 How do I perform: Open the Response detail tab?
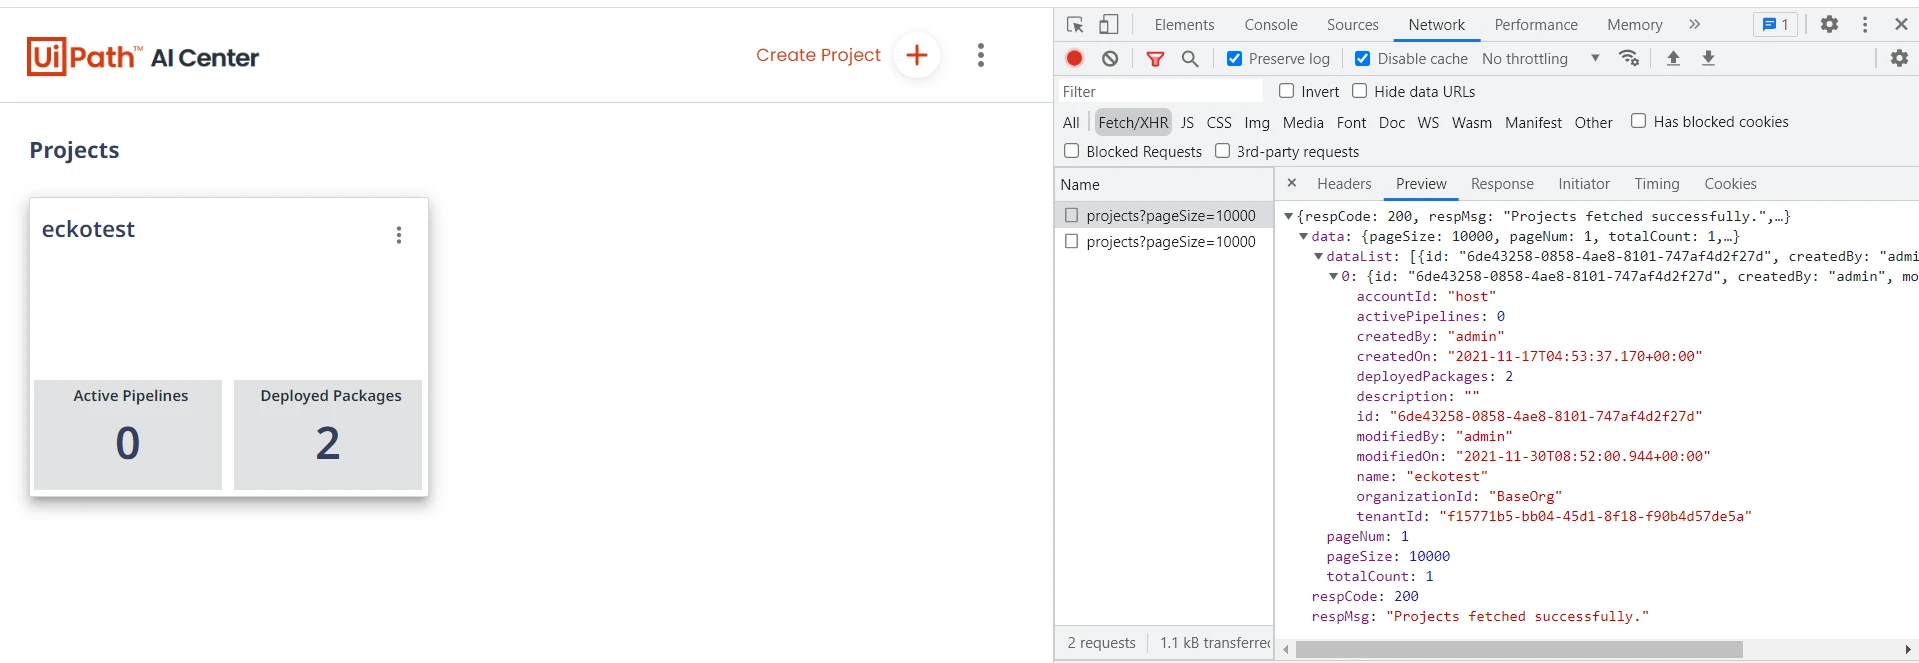(1502, 184)
